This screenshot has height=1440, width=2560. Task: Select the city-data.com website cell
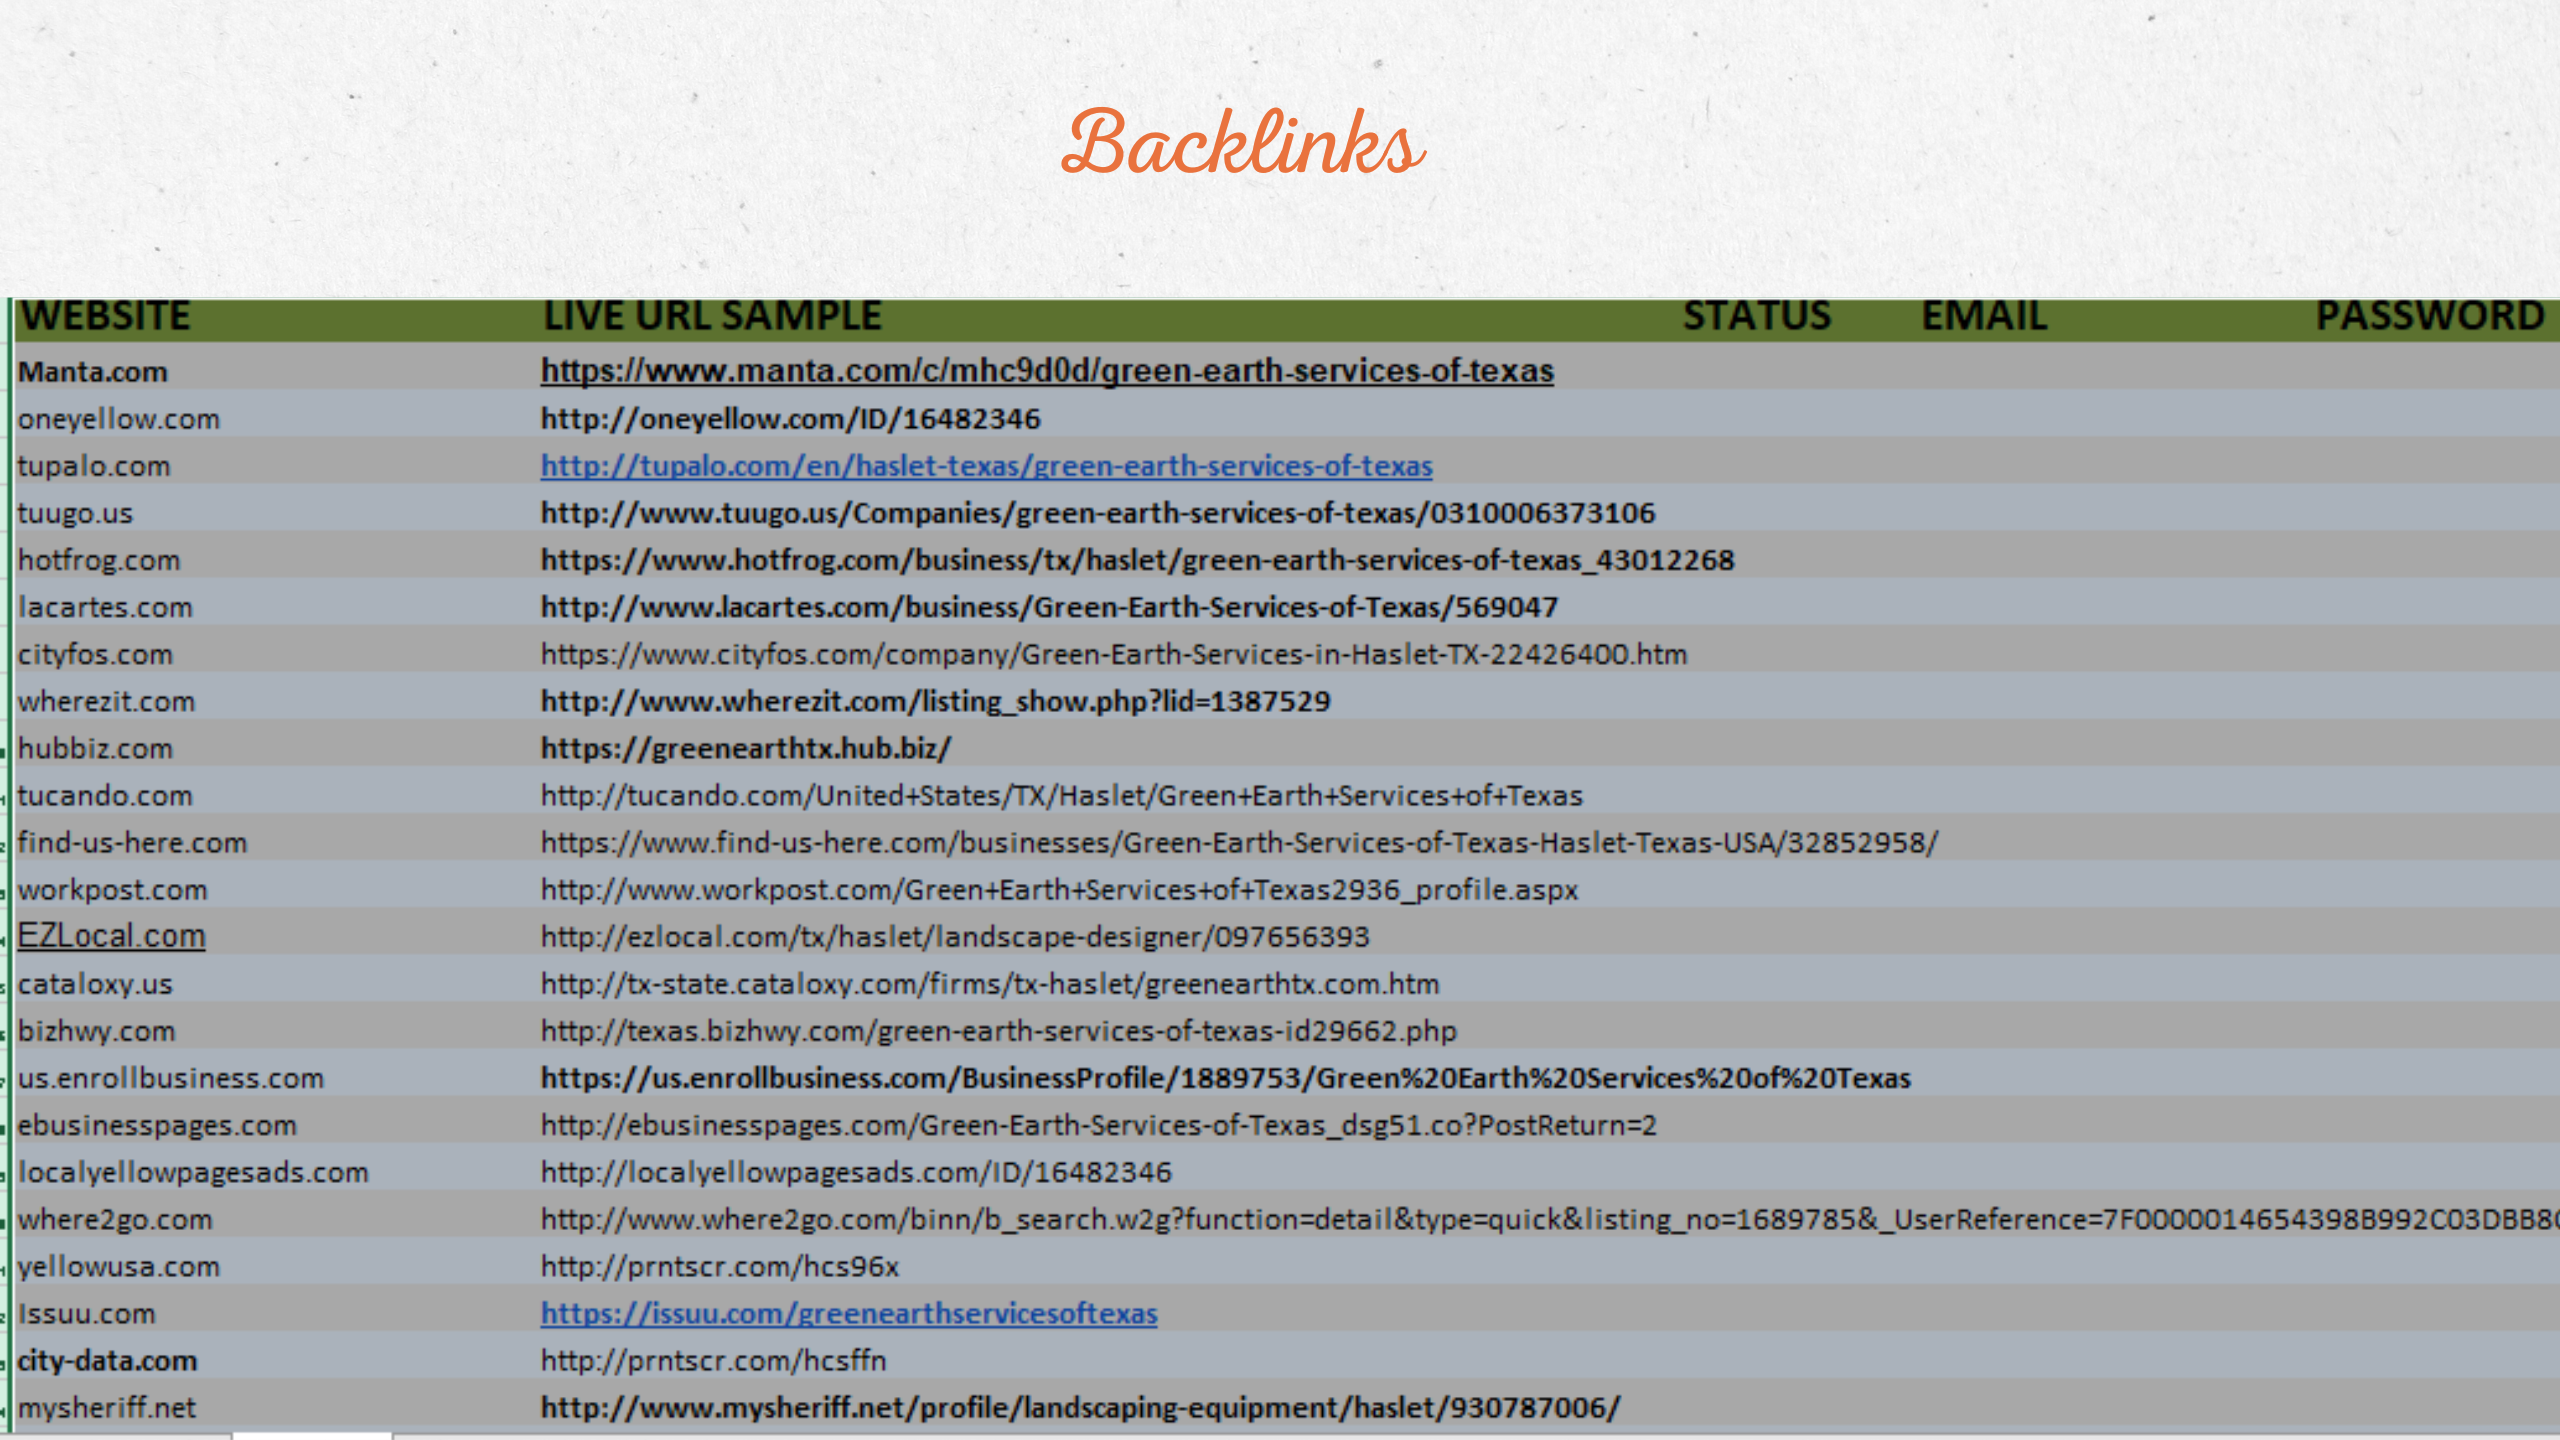107,1361
